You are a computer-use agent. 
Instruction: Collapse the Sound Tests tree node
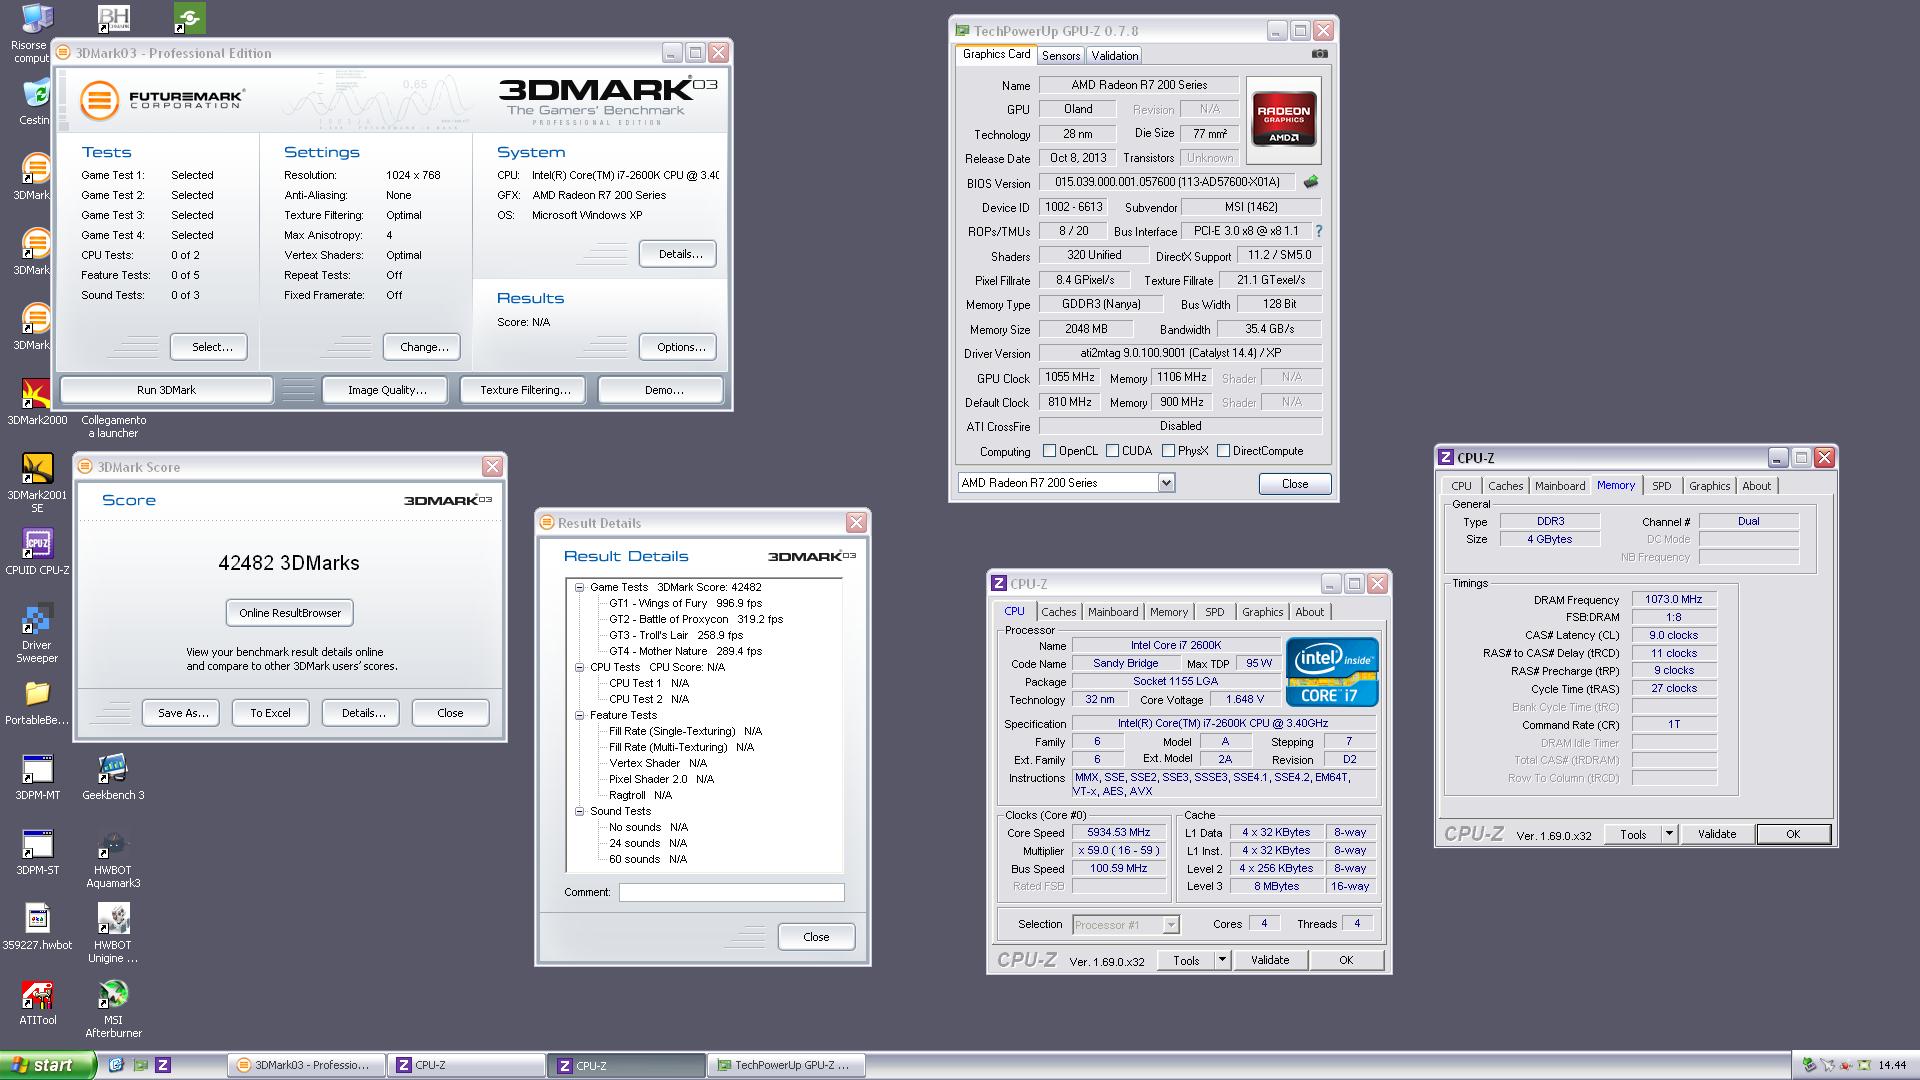point(579,812)
